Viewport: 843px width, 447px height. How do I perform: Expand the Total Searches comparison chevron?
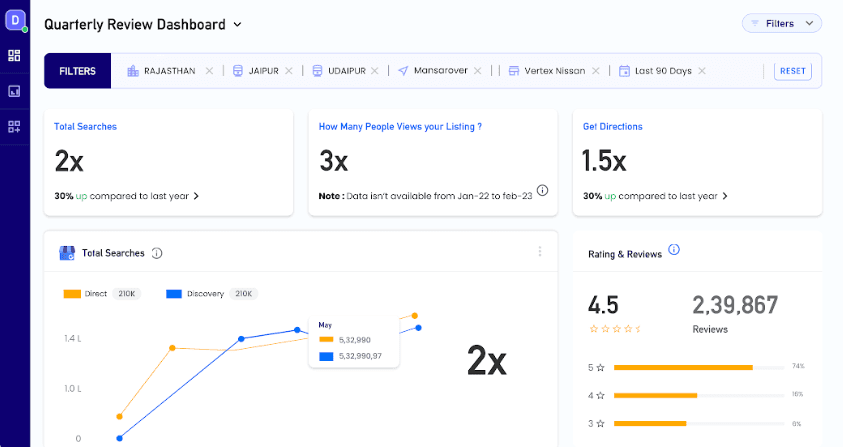coord(196,196)
